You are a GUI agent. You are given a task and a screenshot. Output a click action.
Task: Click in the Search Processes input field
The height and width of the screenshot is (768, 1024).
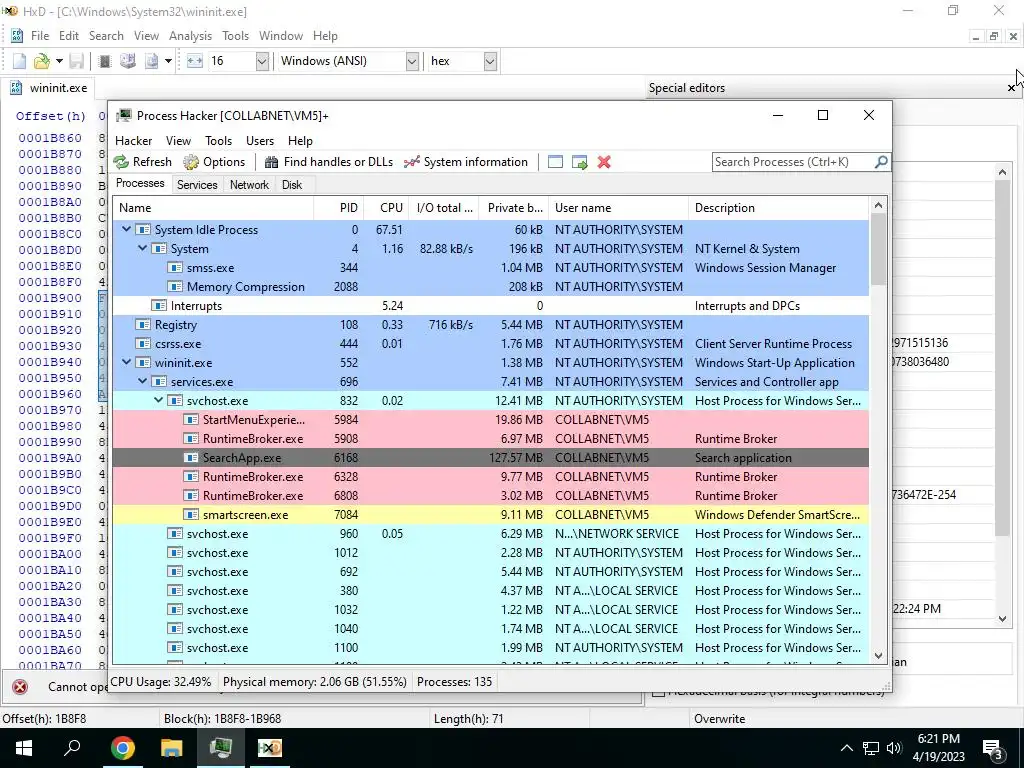click(793, 161)
